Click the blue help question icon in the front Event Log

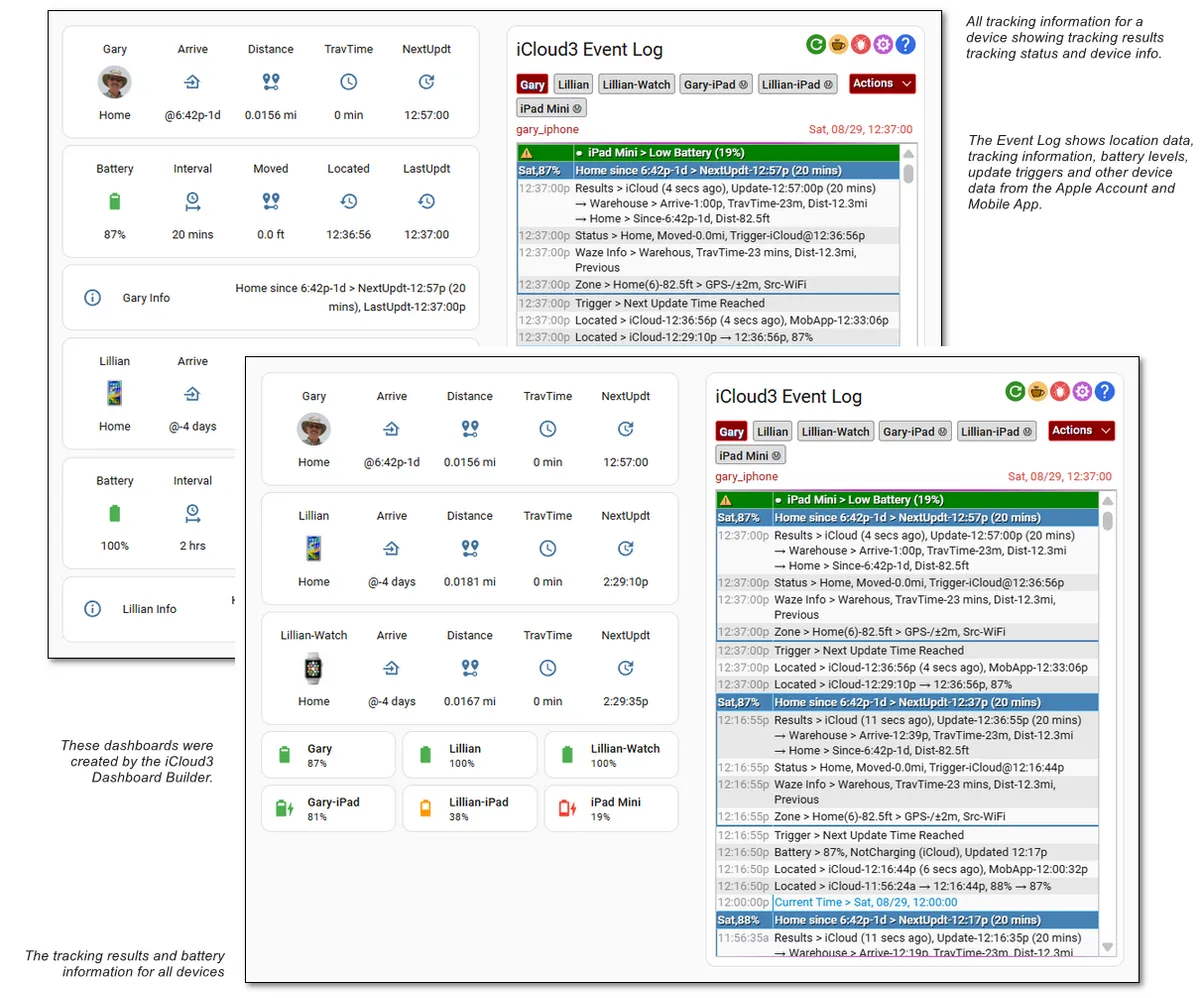[1104, 391]
